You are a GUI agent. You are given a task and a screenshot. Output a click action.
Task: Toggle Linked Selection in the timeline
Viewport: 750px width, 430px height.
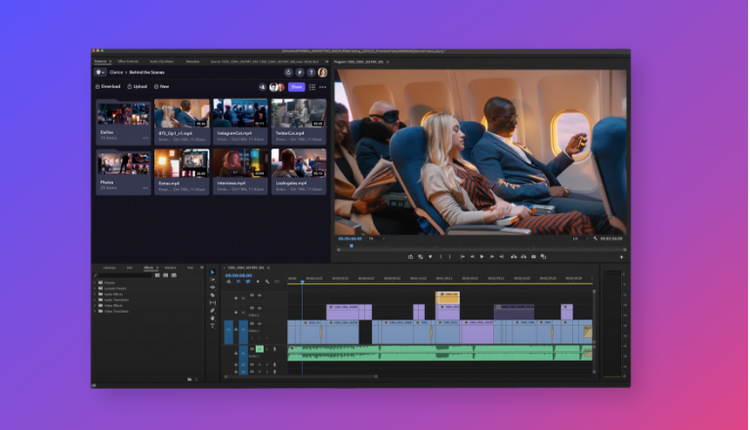(248, 282)
